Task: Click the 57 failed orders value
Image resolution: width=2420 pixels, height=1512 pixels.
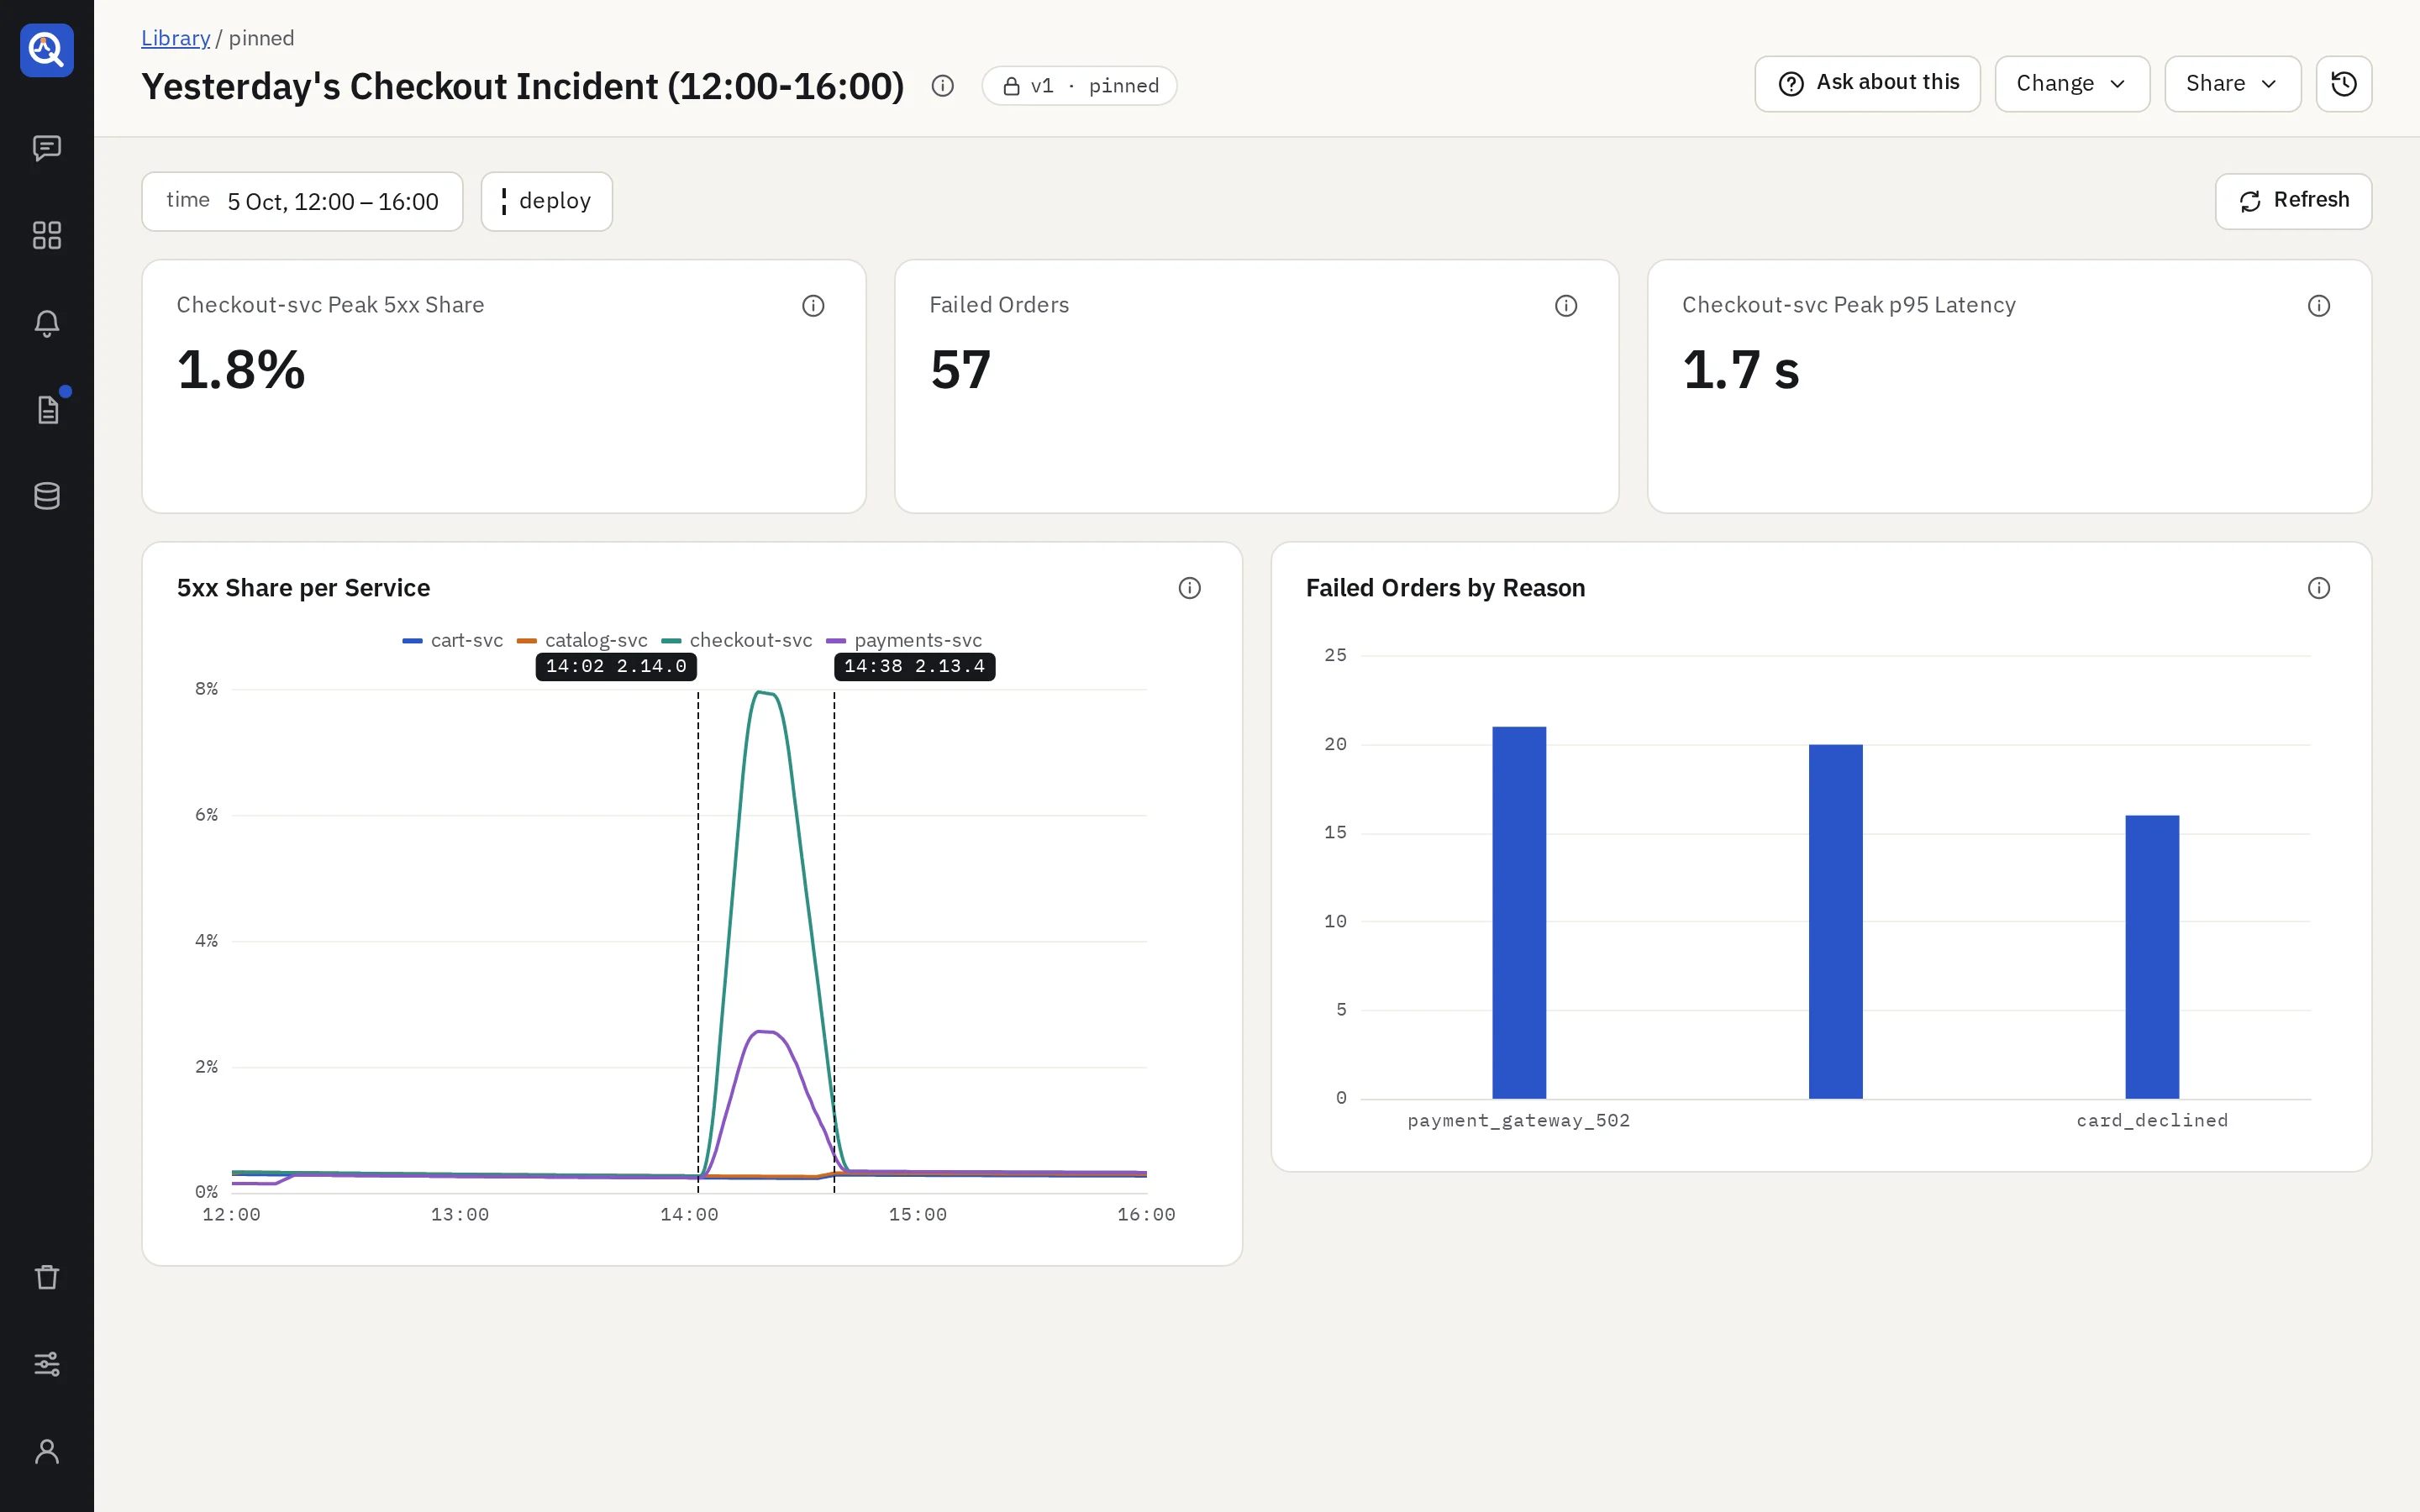Action: (960, 370)
